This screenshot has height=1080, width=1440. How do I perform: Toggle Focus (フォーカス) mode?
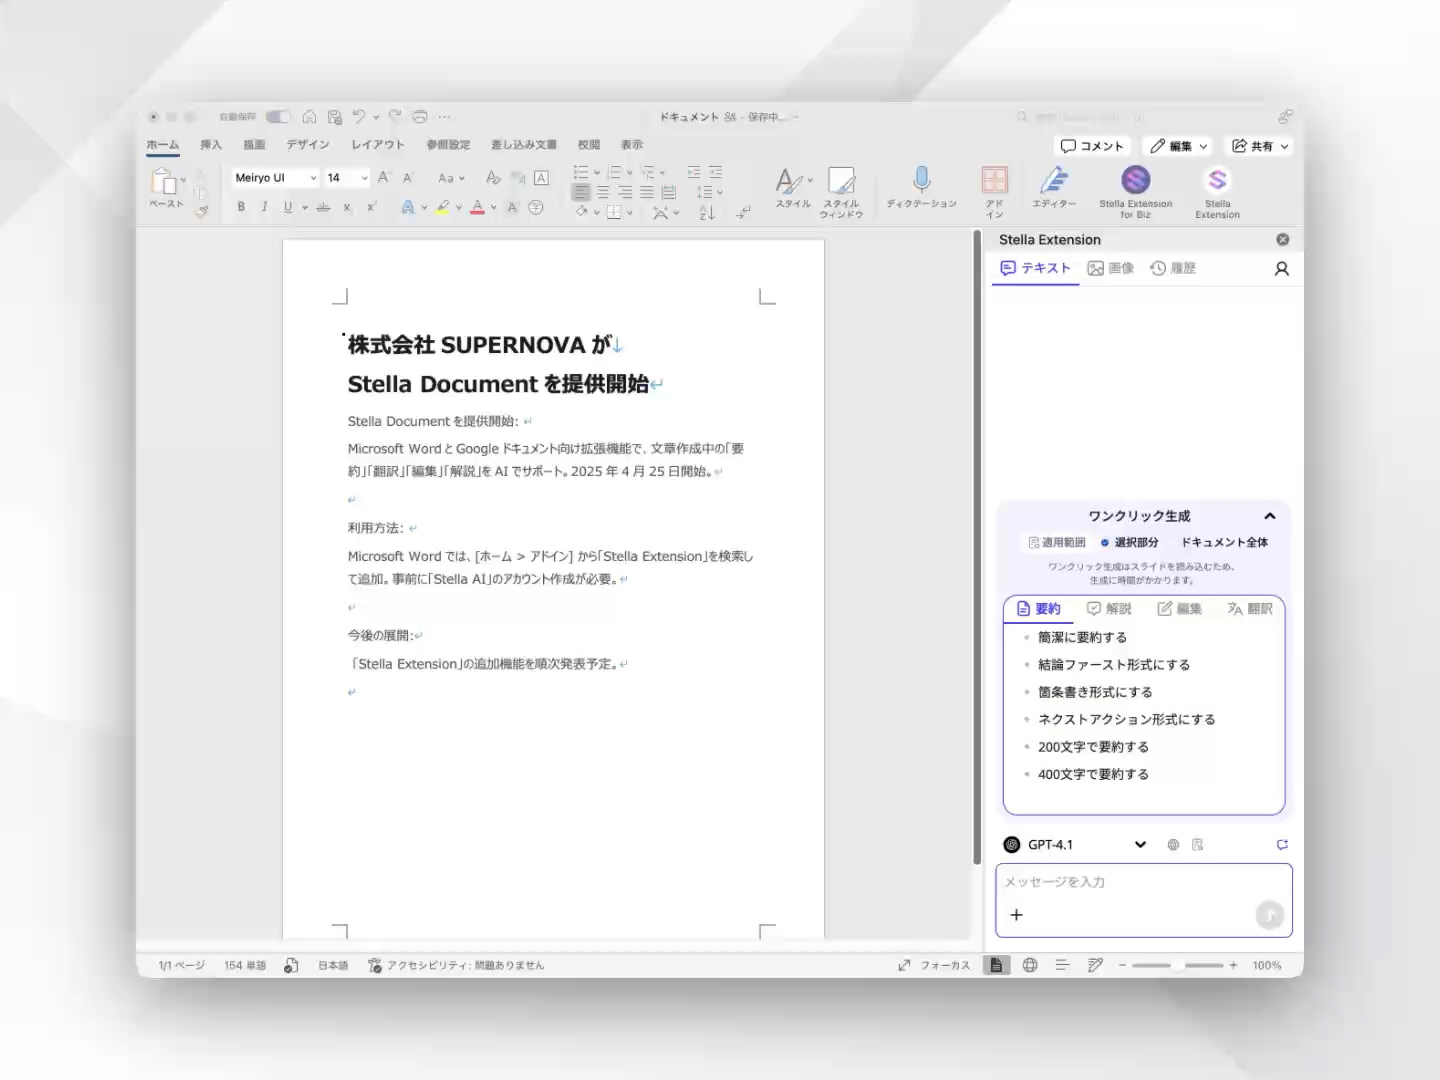tap(934, 965)
